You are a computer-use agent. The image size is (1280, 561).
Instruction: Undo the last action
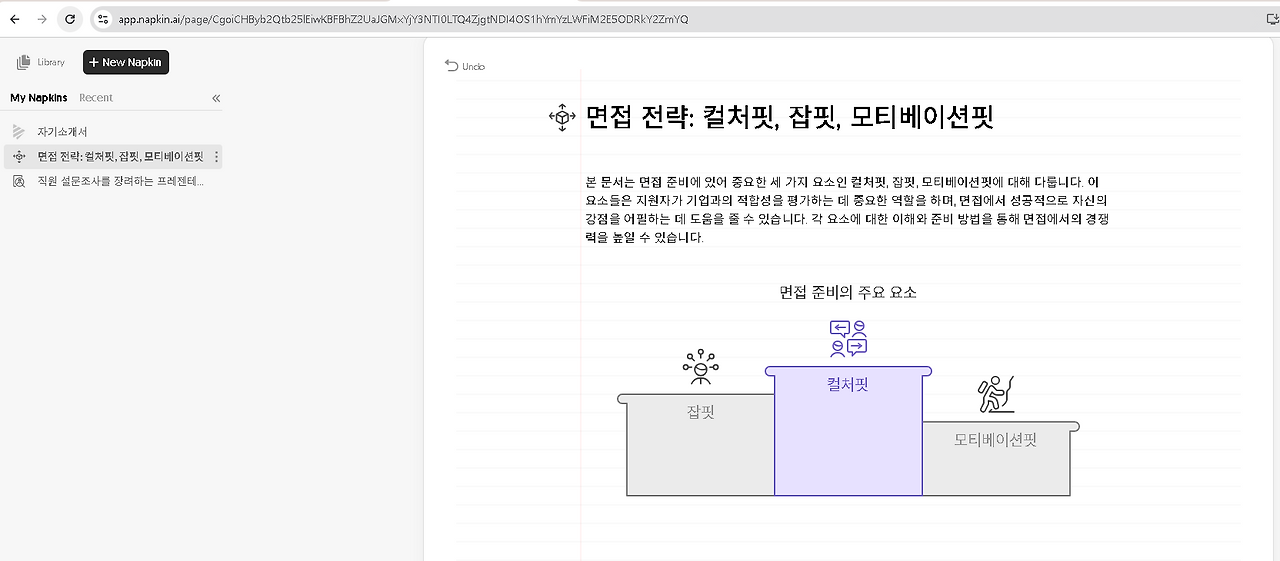[465, 66]
